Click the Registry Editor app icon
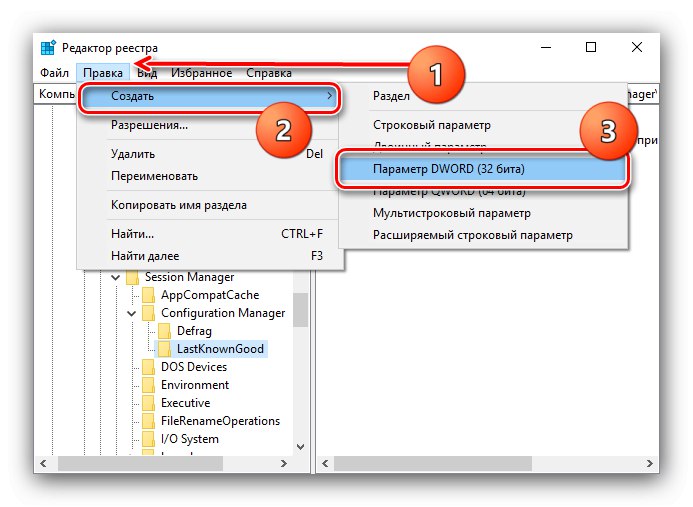This screenshot has height=507, width=693. click(48, 47)
